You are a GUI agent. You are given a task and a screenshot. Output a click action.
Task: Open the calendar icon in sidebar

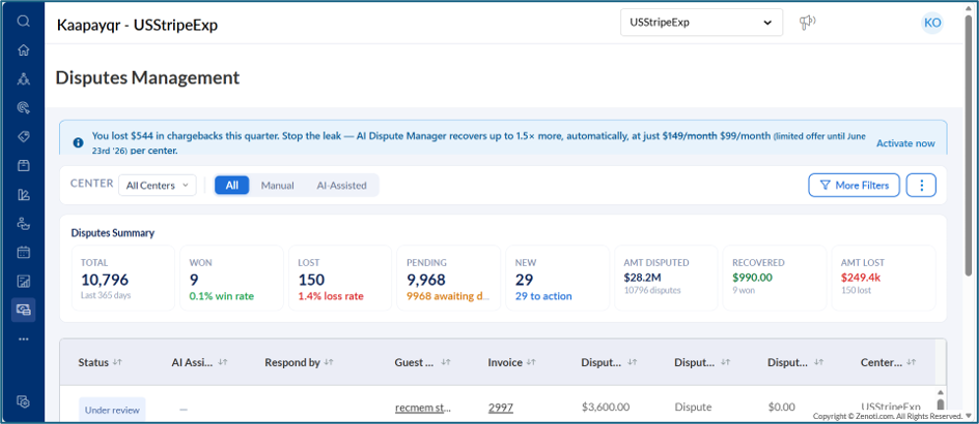pyautogui.click(x=23, y=252)
